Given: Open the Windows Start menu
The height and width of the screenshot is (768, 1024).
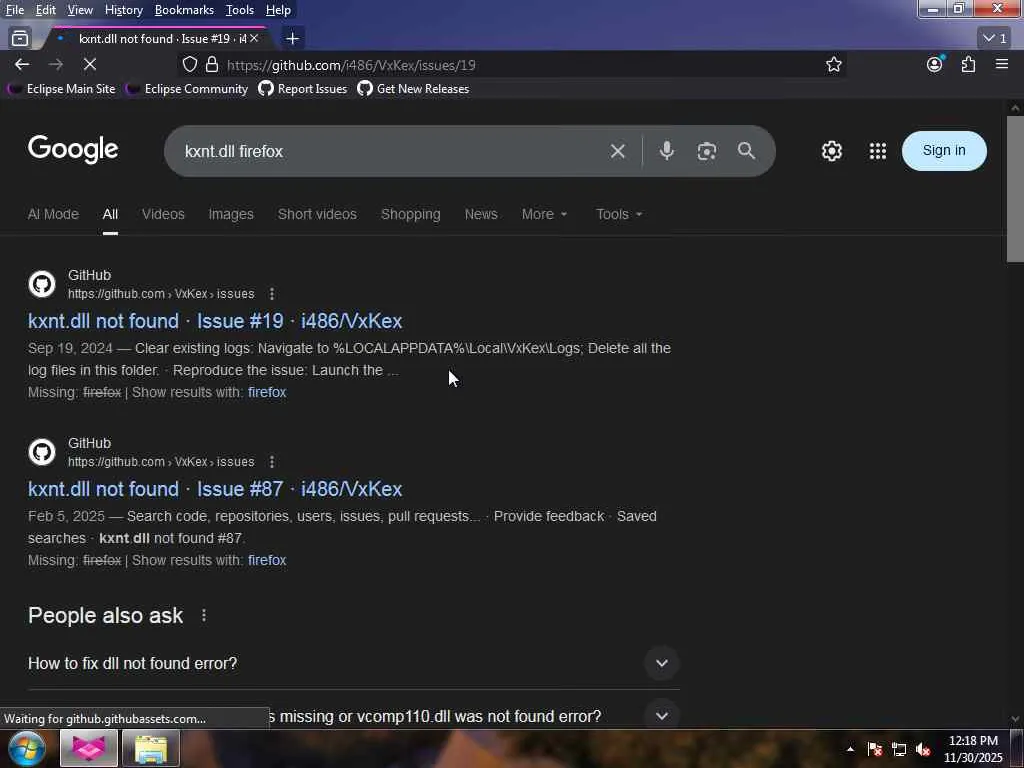Looking at the screenshot, I should [27, 748].
